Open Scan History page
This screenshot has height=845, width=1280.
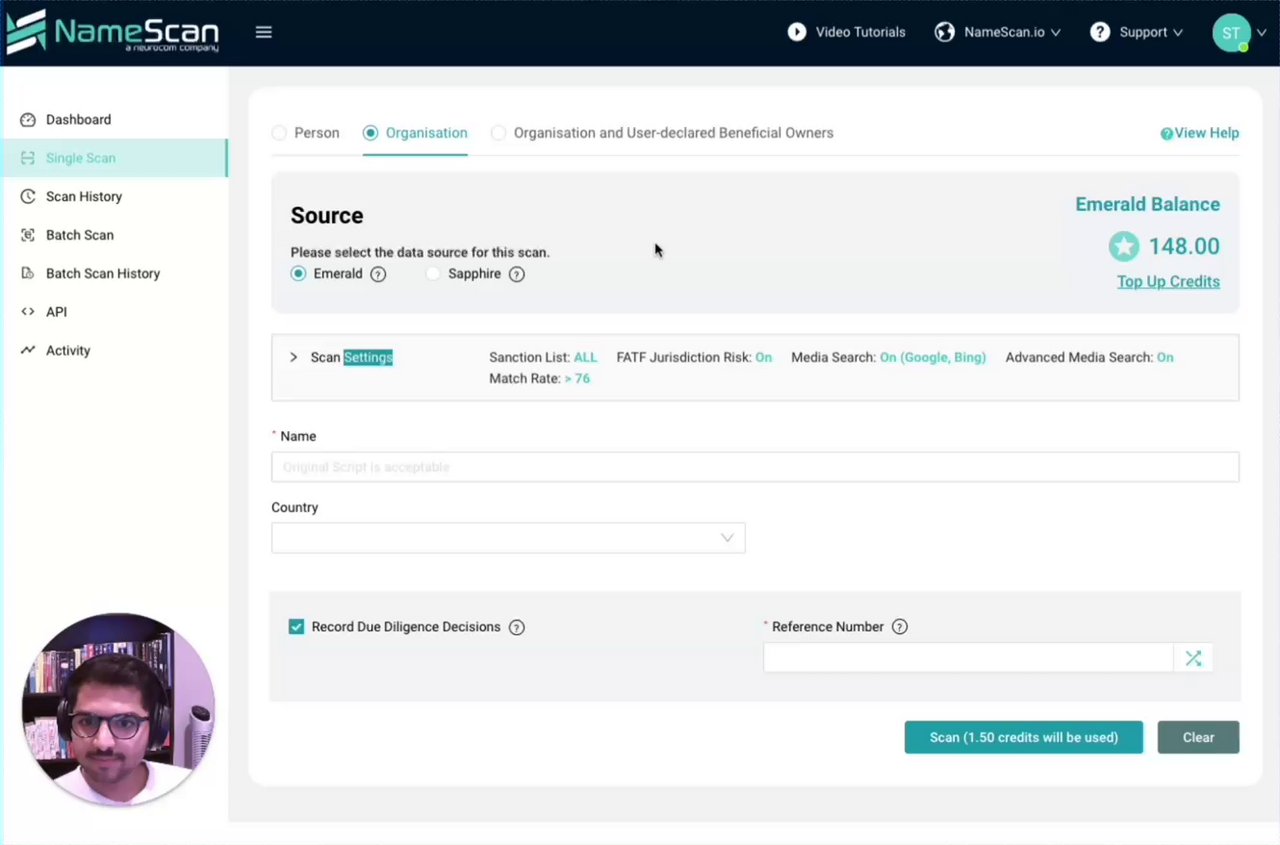(84, 197)
